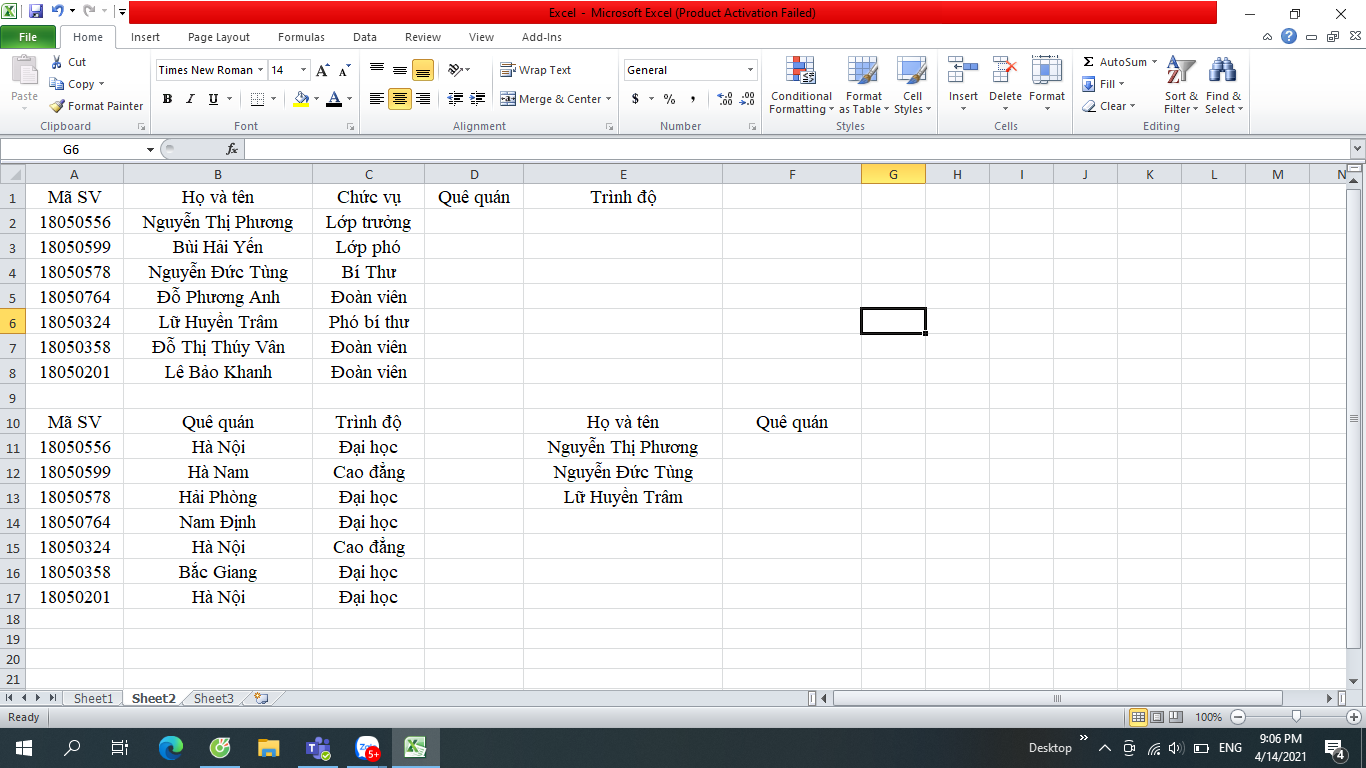Open Format cells menu in Cells group

click(x=1047, y=85)
